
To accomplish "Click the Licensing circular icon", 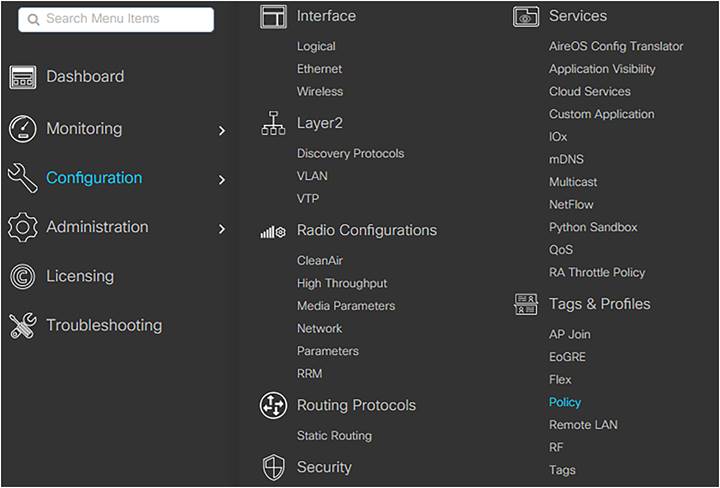I will 22,276.
